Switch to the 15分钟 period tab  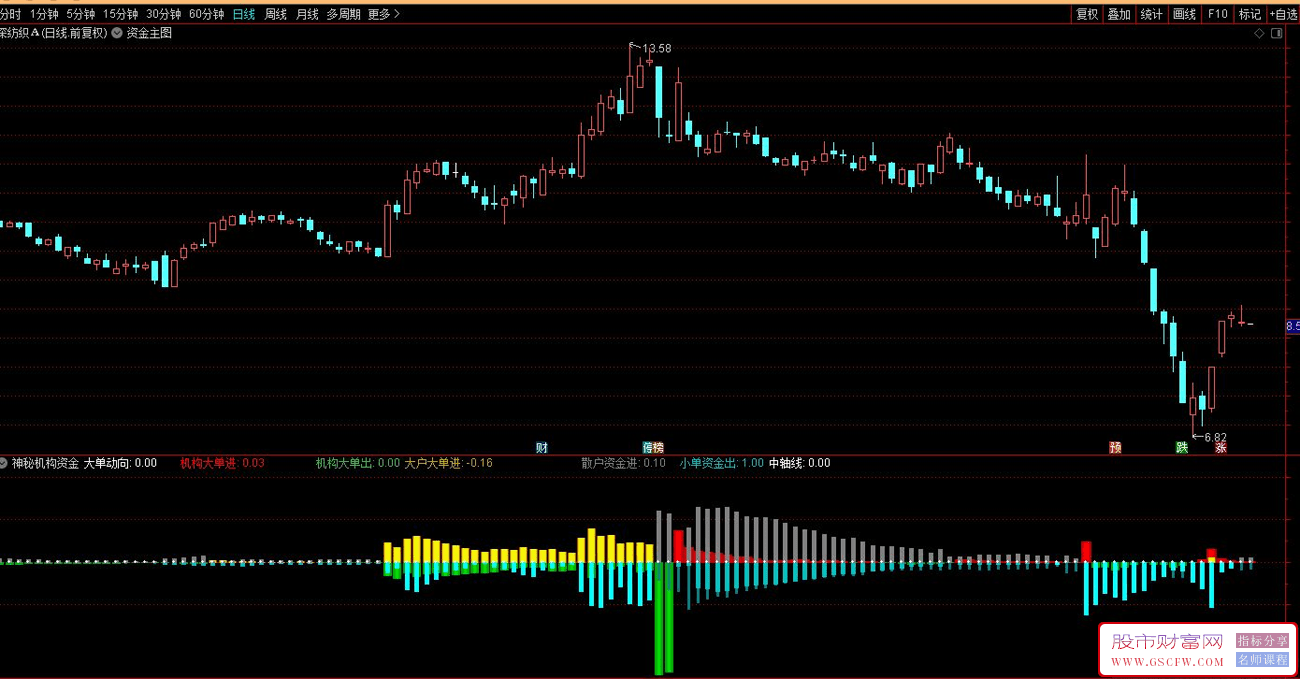(x=120, y=14)
